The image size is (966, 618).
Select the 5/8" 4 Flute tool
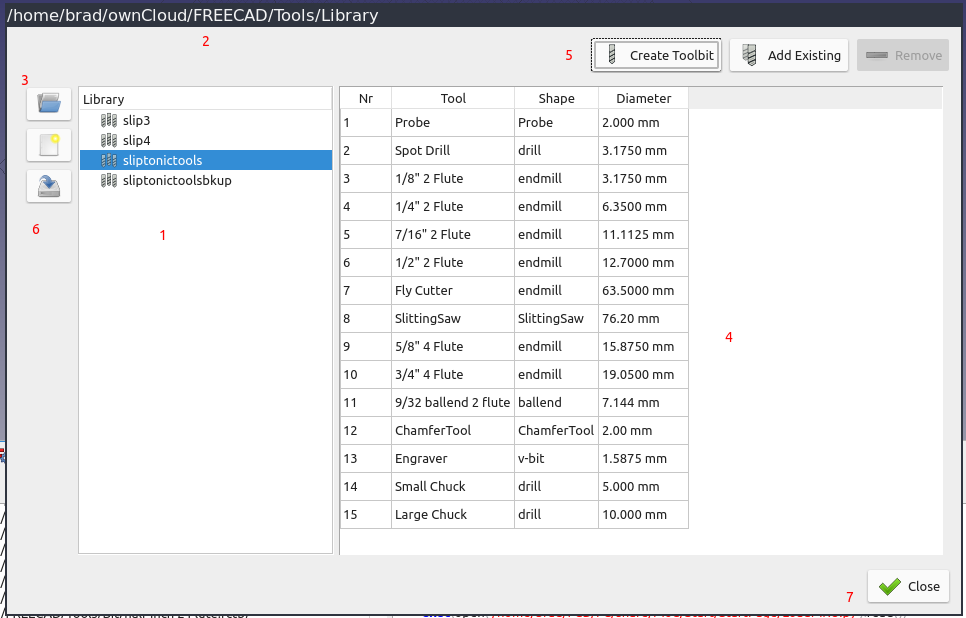tap(453, 347)
